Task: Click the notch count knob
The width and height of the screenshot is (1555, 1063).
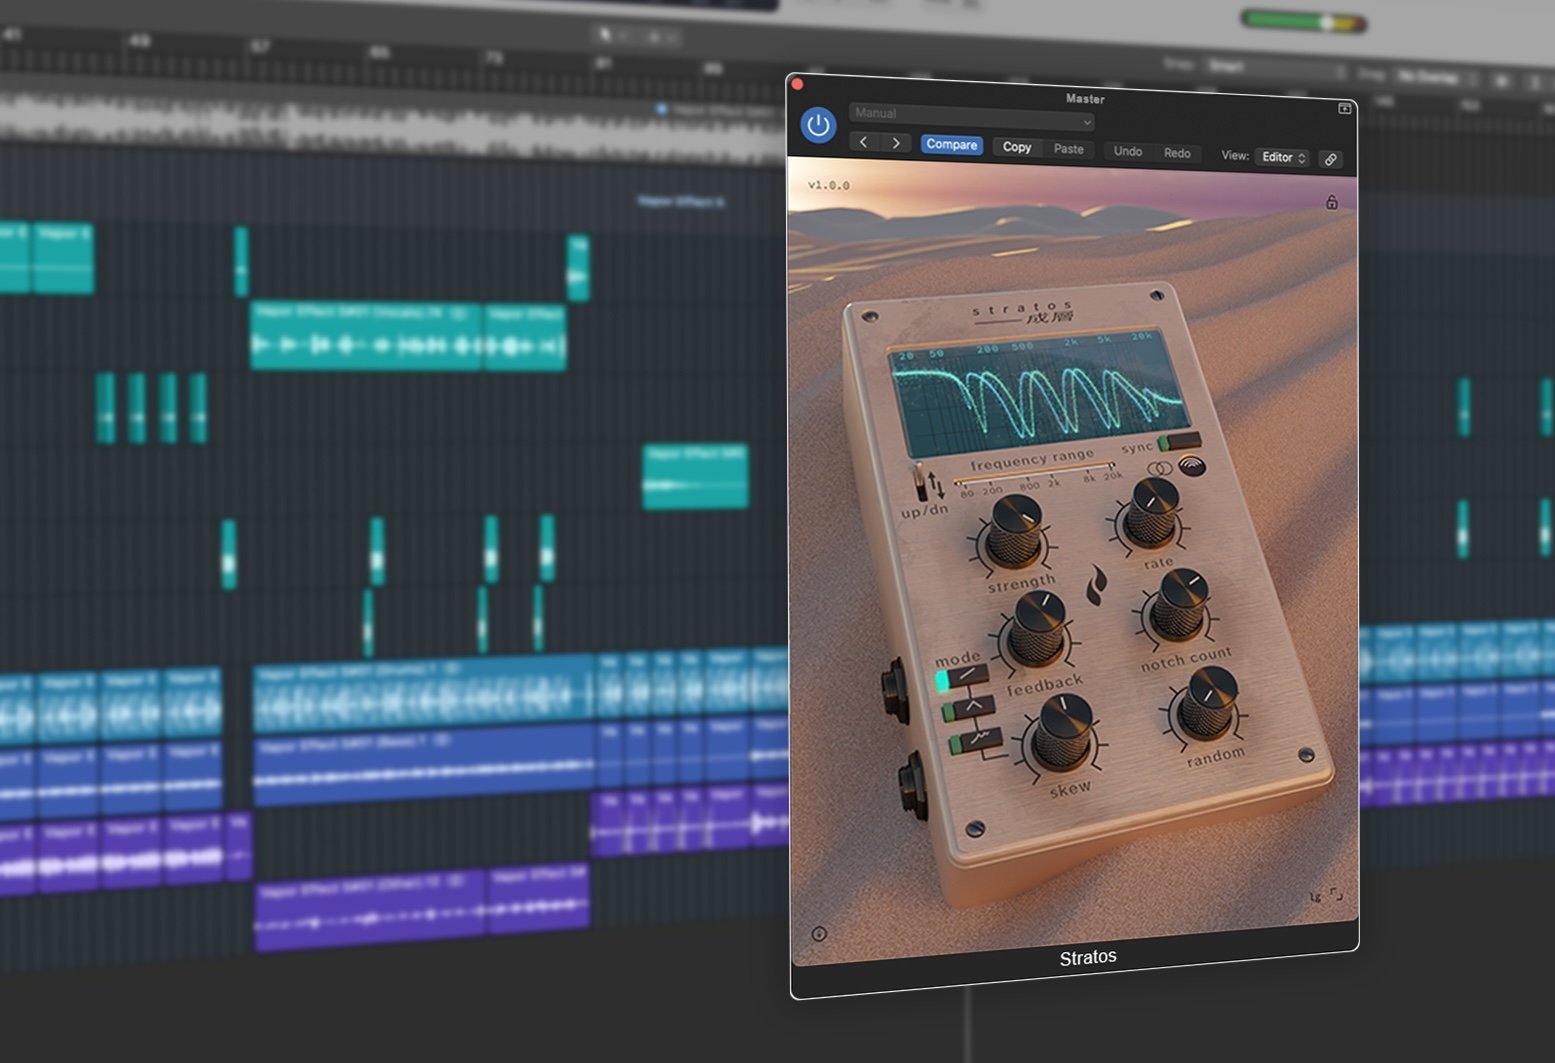Action: pyautogui.click(x=1179, y=605)
